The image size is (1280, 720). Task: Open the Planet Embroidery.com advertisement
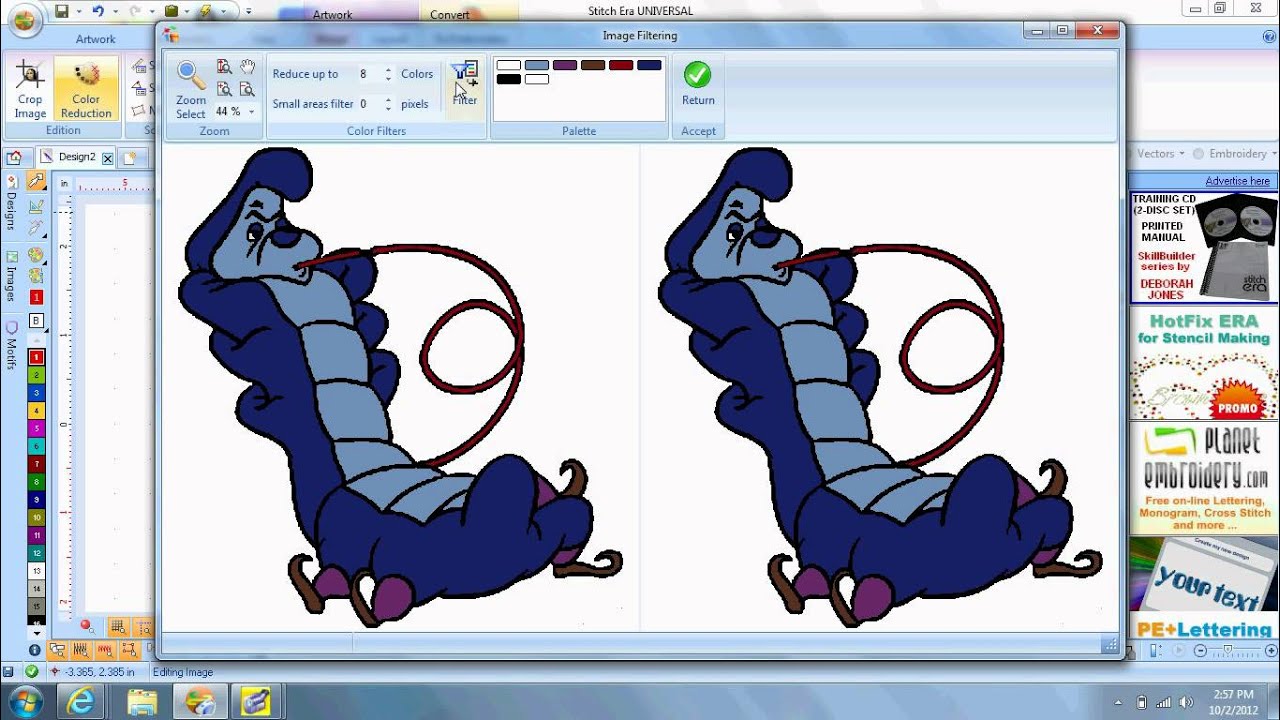(x=1204, y=478)
